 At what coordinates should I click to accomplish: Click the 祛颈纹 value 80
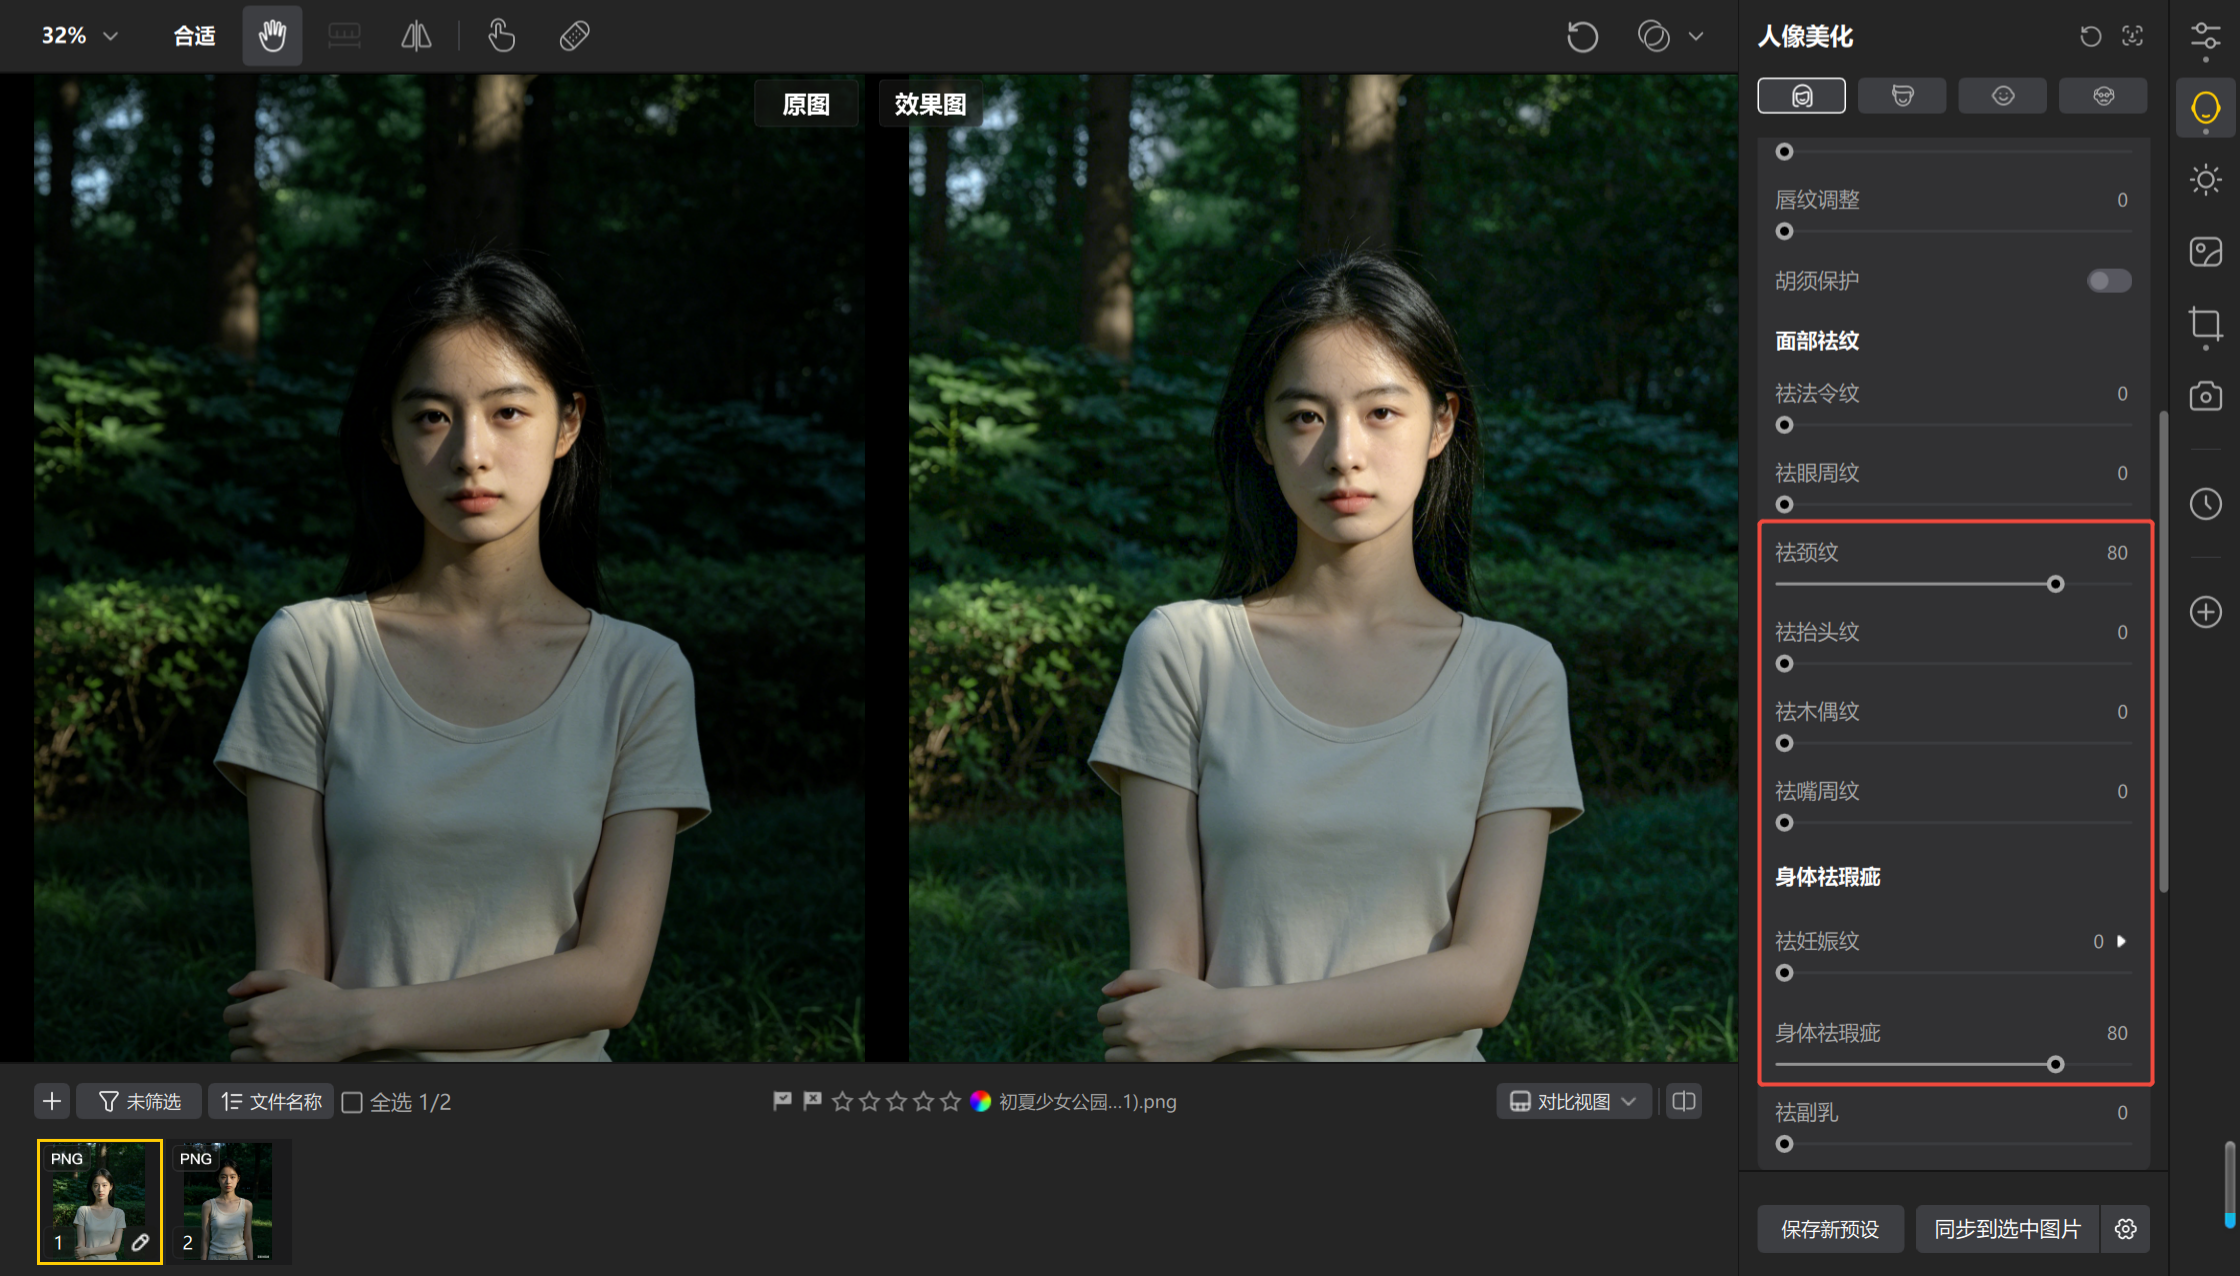2117,553
